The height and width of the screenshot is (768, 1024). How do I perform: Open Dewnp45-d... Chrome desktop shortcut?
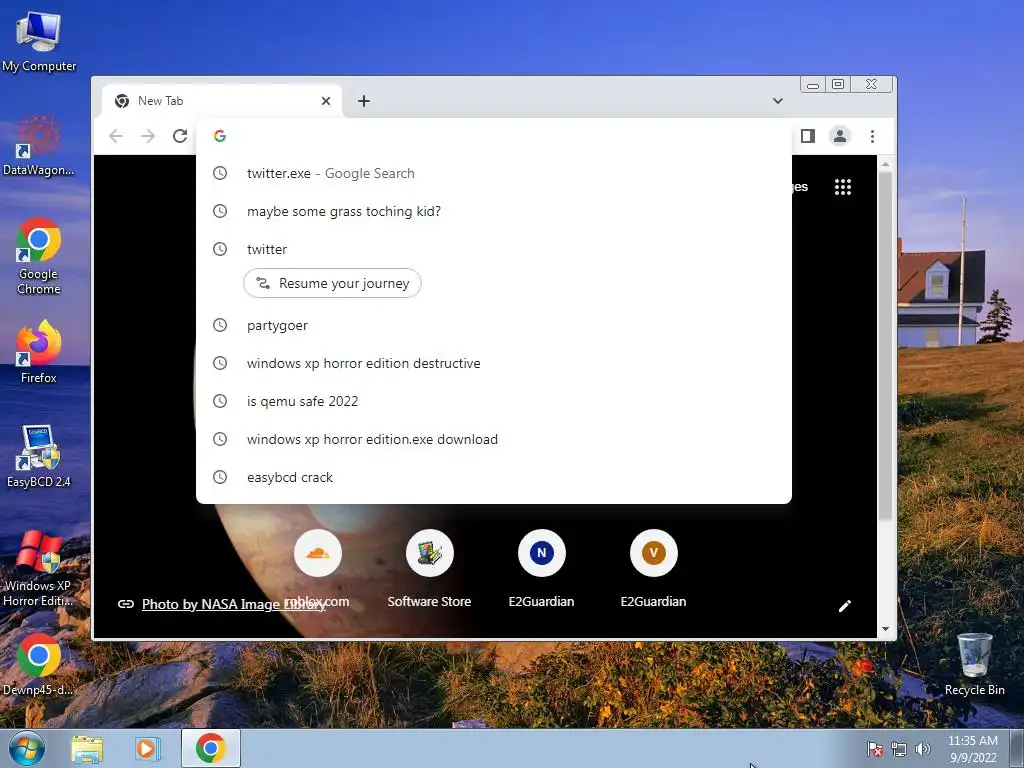pyautogui.click(x=39, y=664)
